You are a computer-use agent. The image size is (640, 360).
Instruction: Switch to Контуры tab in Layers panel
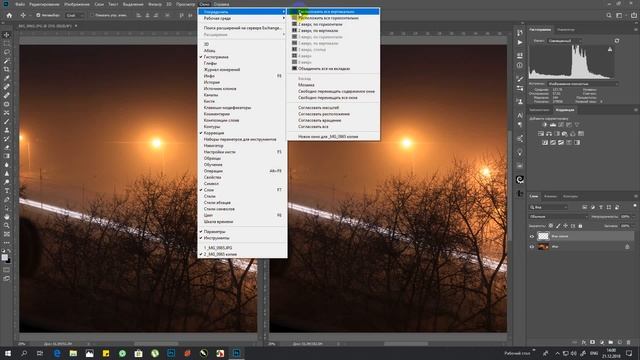tap(570, 196)
